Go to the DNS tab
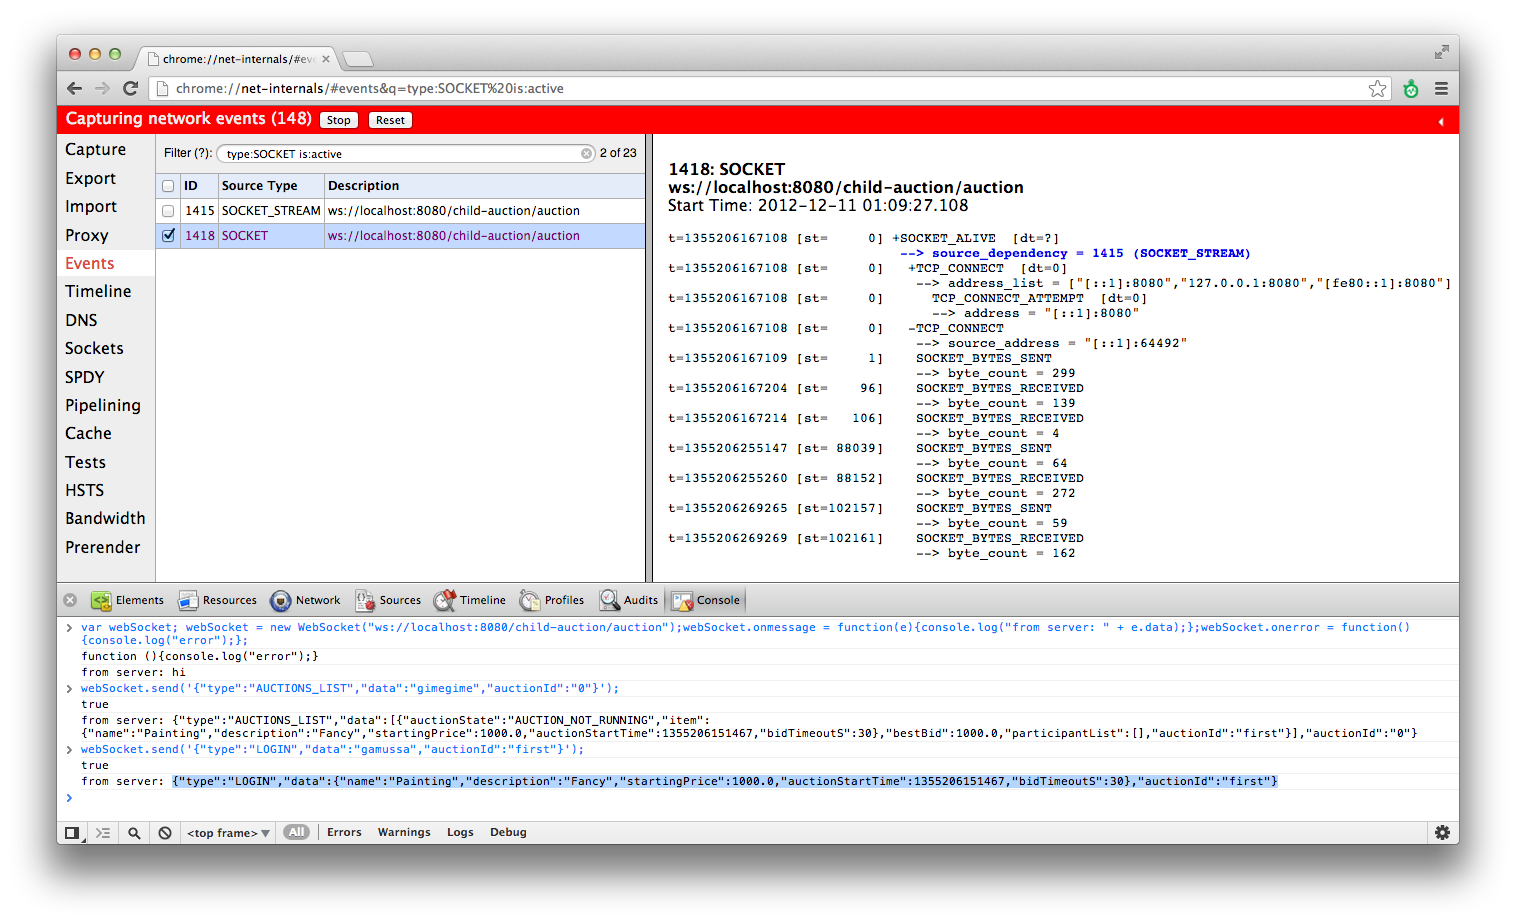The image size is (1516, 923). (x=81, y=320)
